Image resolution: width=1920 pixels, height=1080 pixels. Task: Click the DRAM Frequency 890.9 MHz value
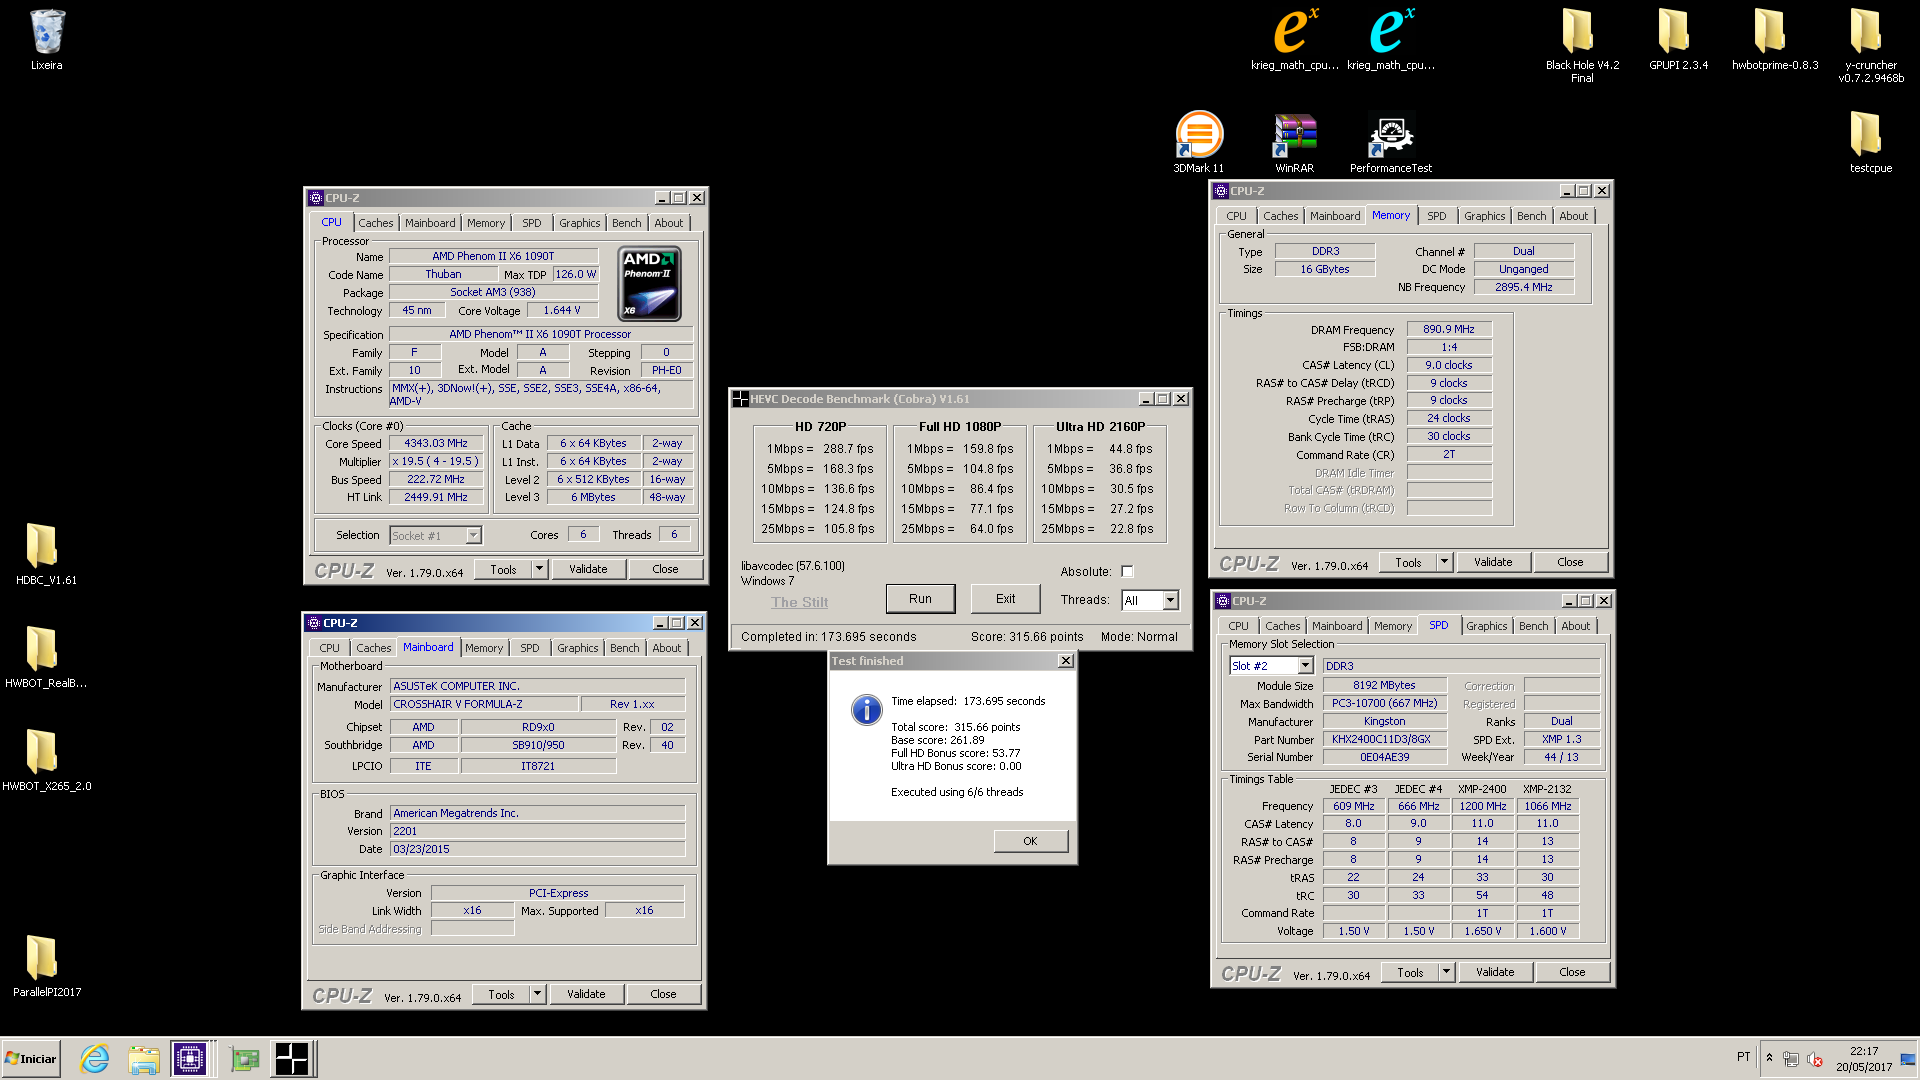[1449, 329]
